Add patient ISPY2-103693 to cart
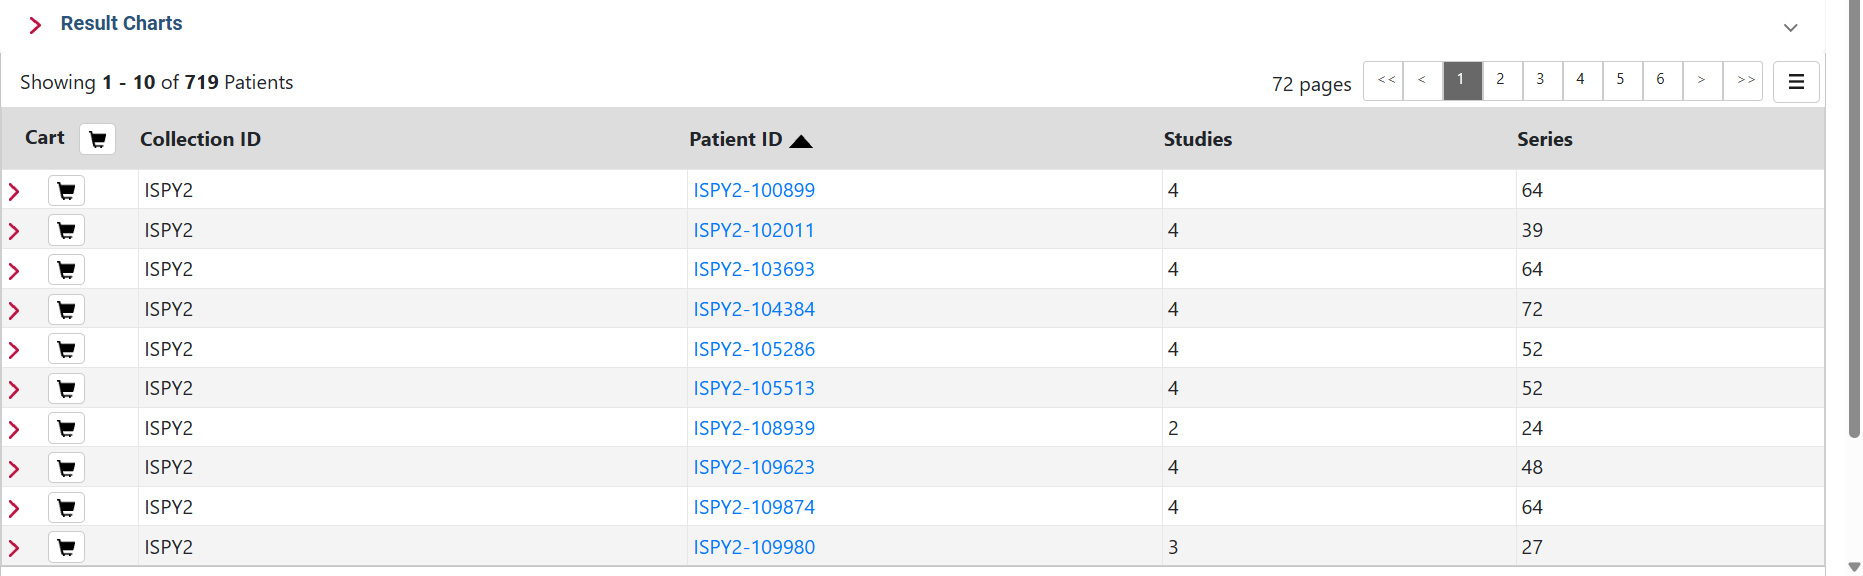The width and height of the screenshot is (1863, 576). point(66,270)
